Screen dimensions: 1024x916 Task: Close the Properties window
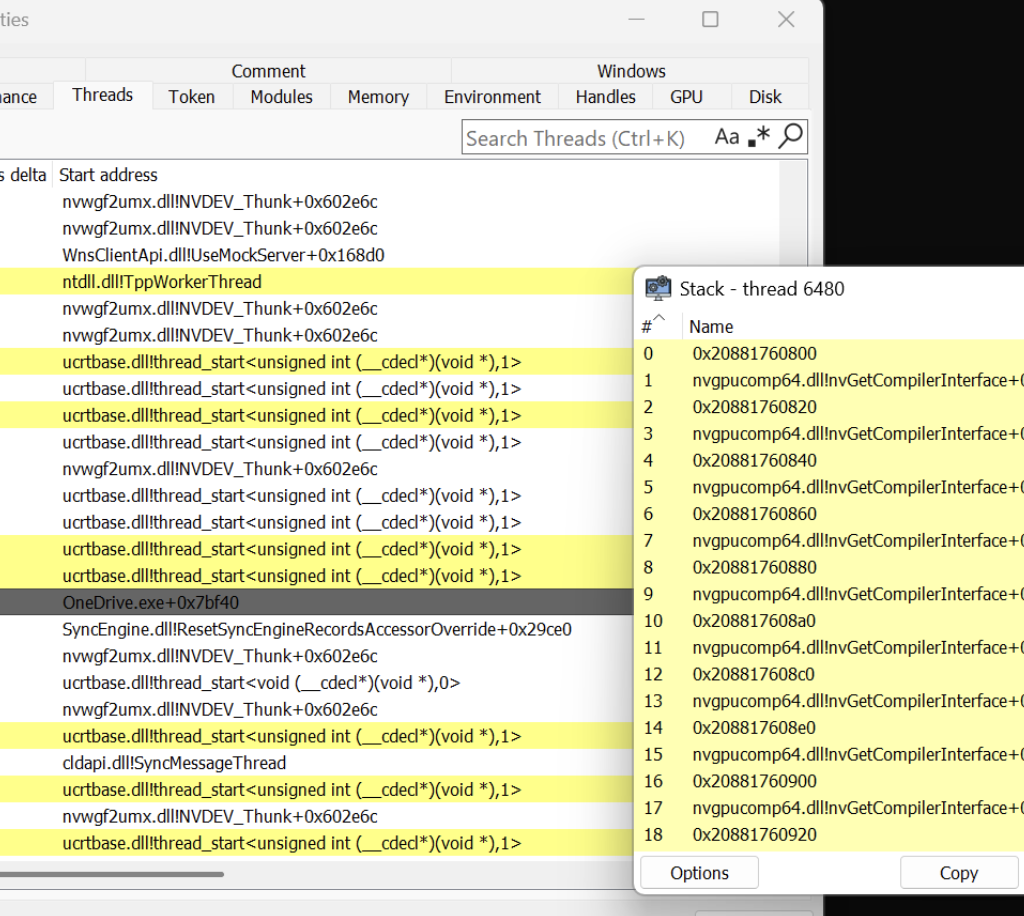786,20
